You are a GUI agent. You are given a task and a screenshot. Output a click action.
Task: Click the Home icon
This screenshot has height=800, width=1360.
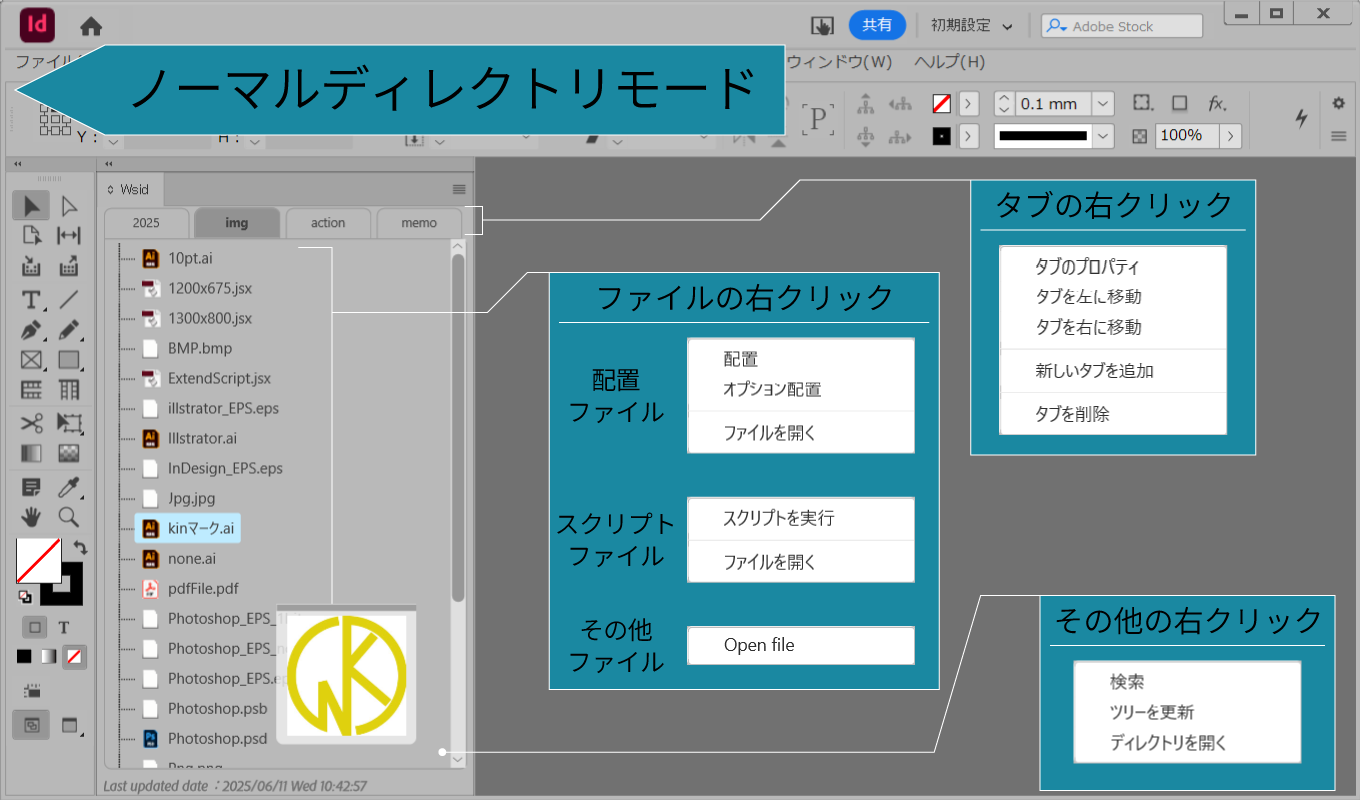tap(91, 26)
